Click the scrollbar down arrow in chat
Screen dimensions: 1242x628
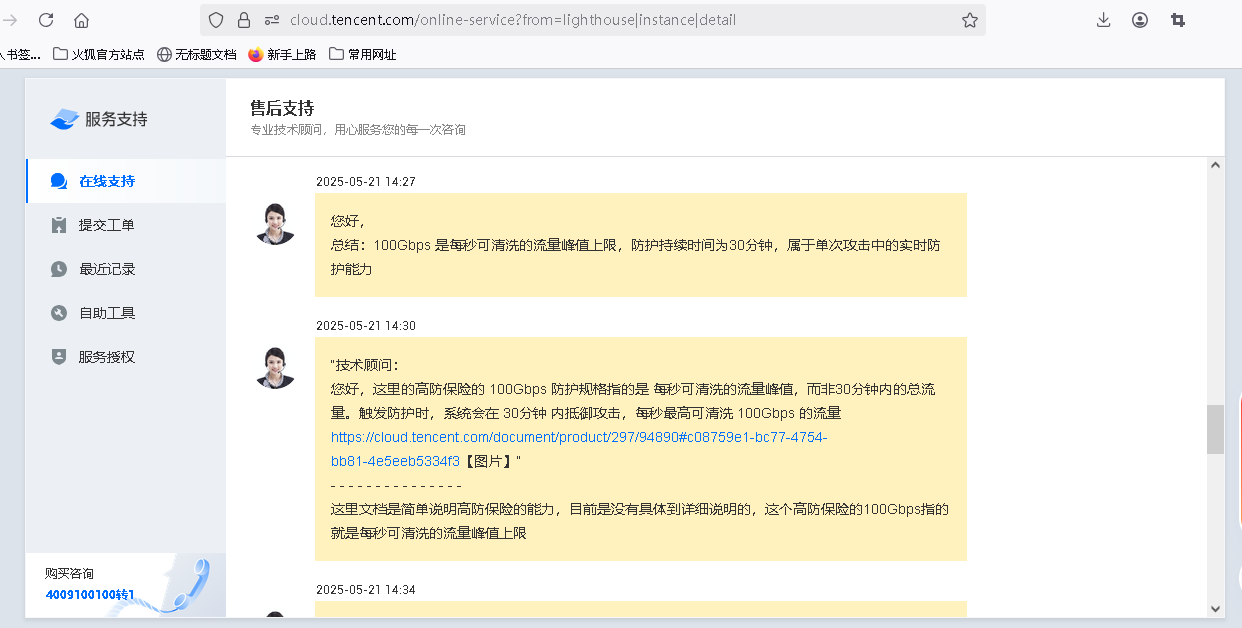tap(1215, 608)
